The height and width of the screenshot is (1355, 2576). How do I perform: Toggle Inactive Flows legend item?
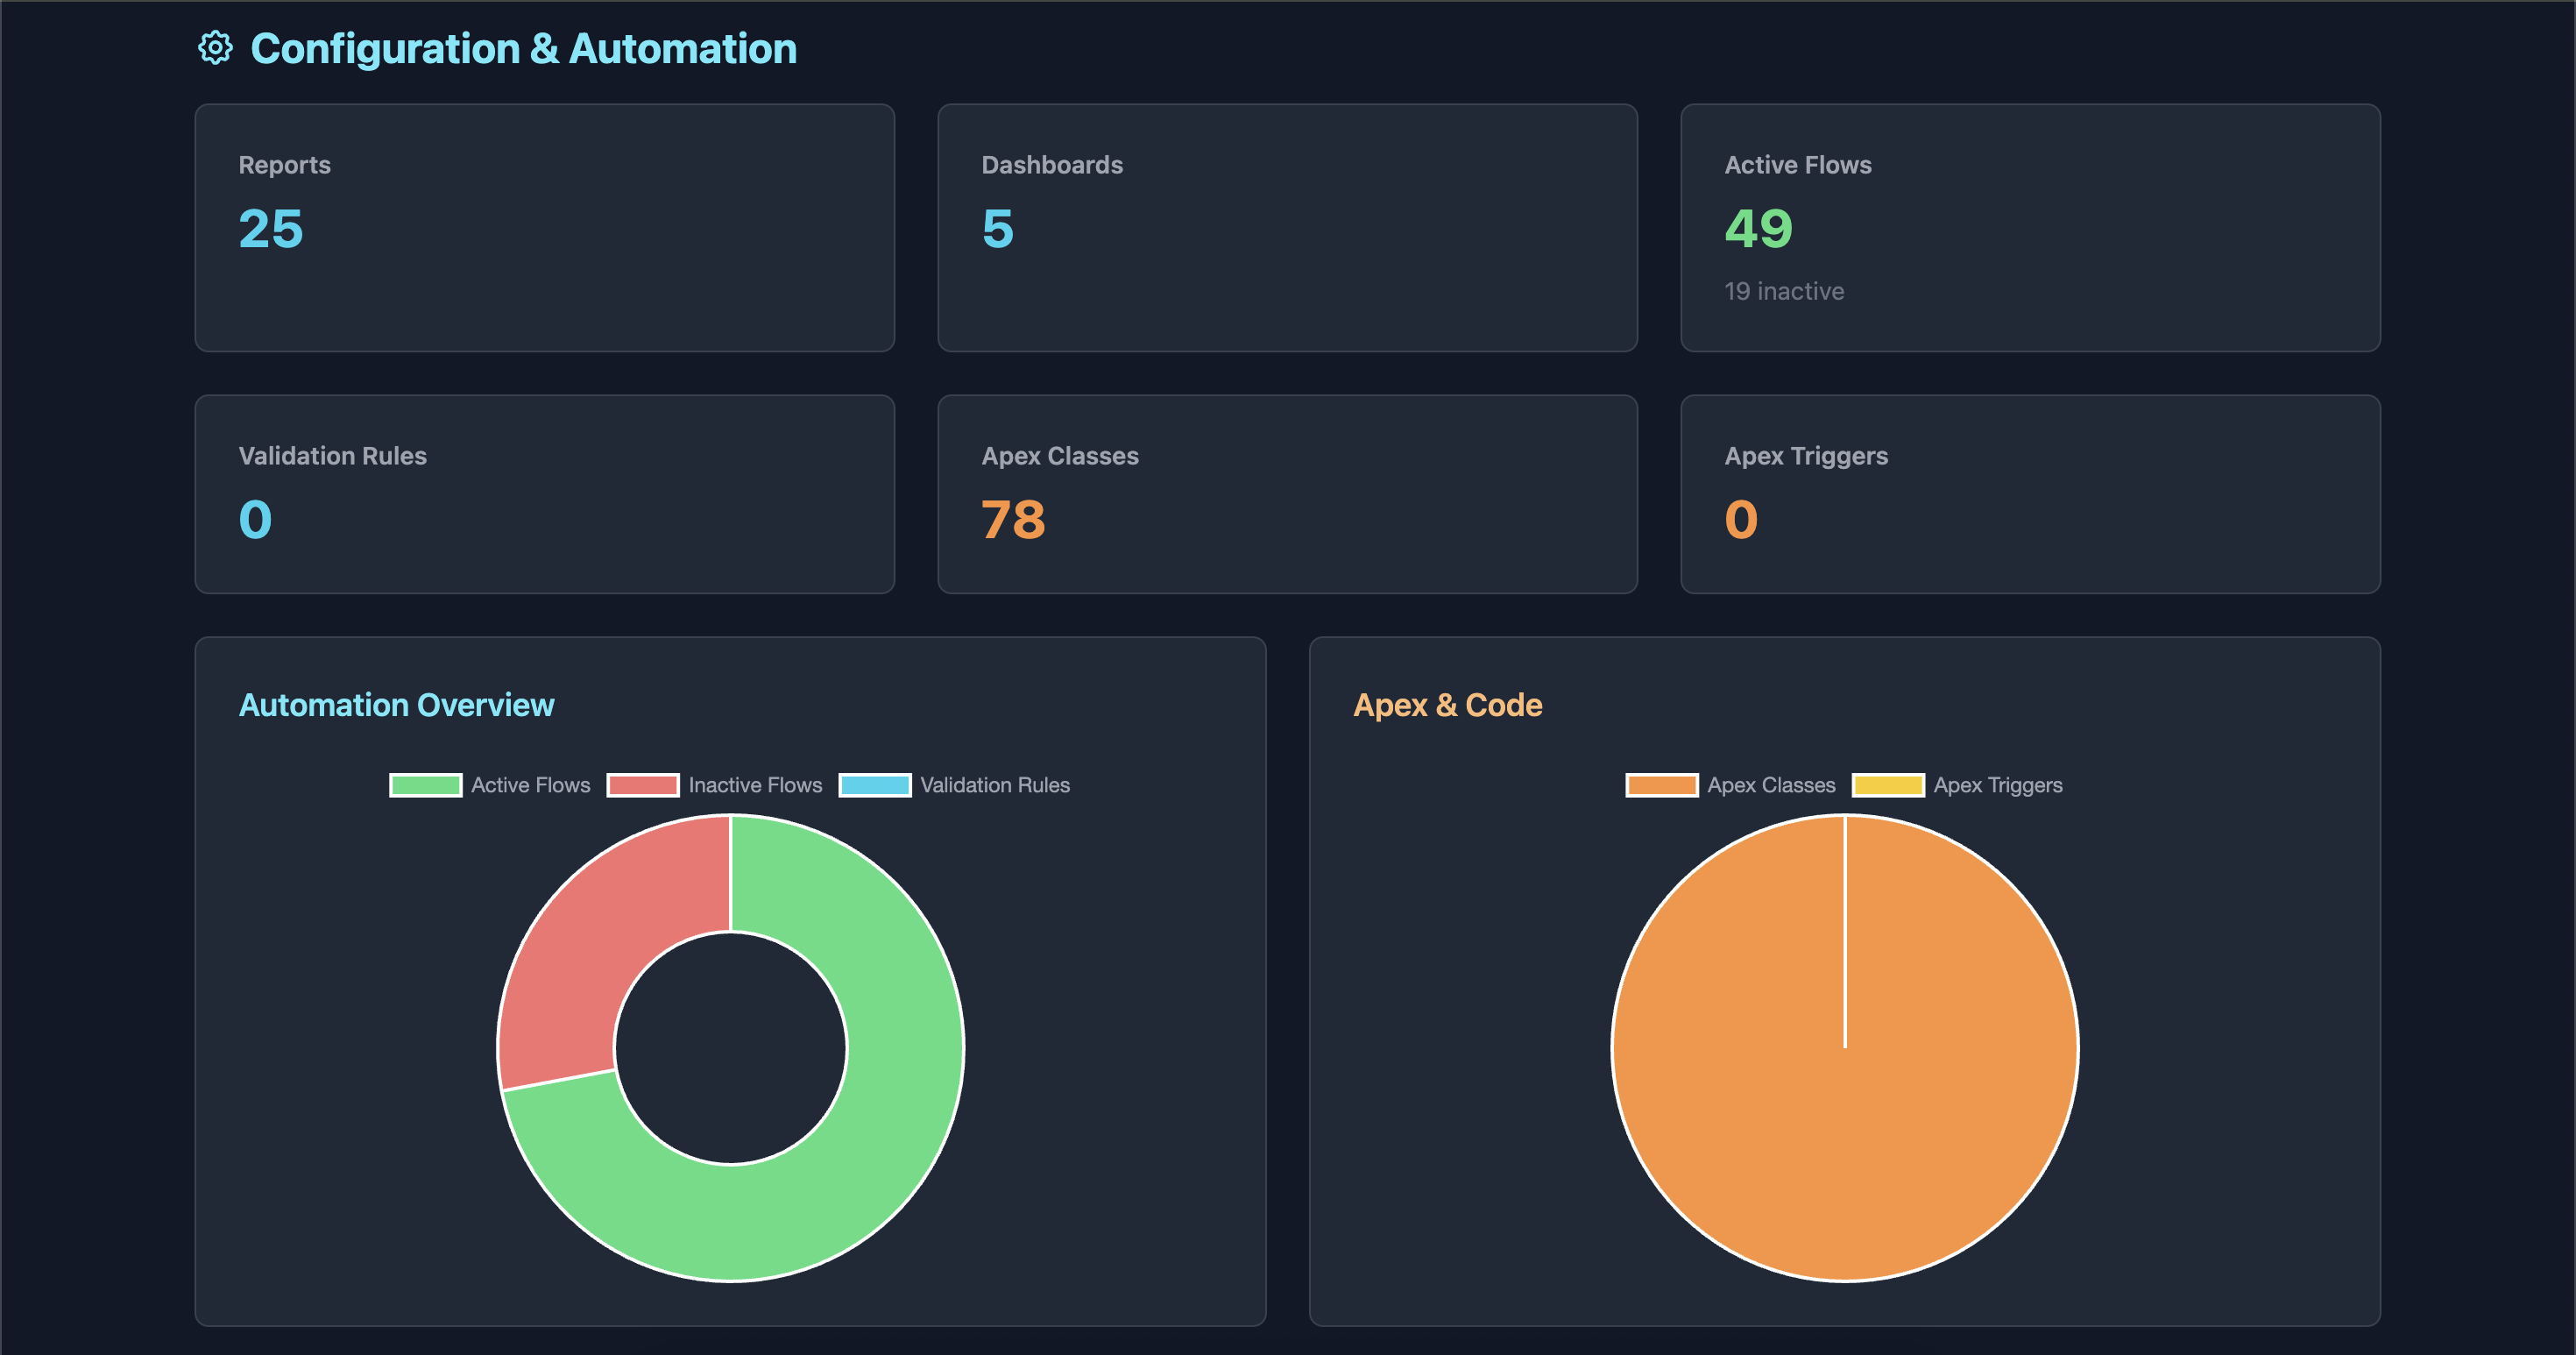(755, 785)
